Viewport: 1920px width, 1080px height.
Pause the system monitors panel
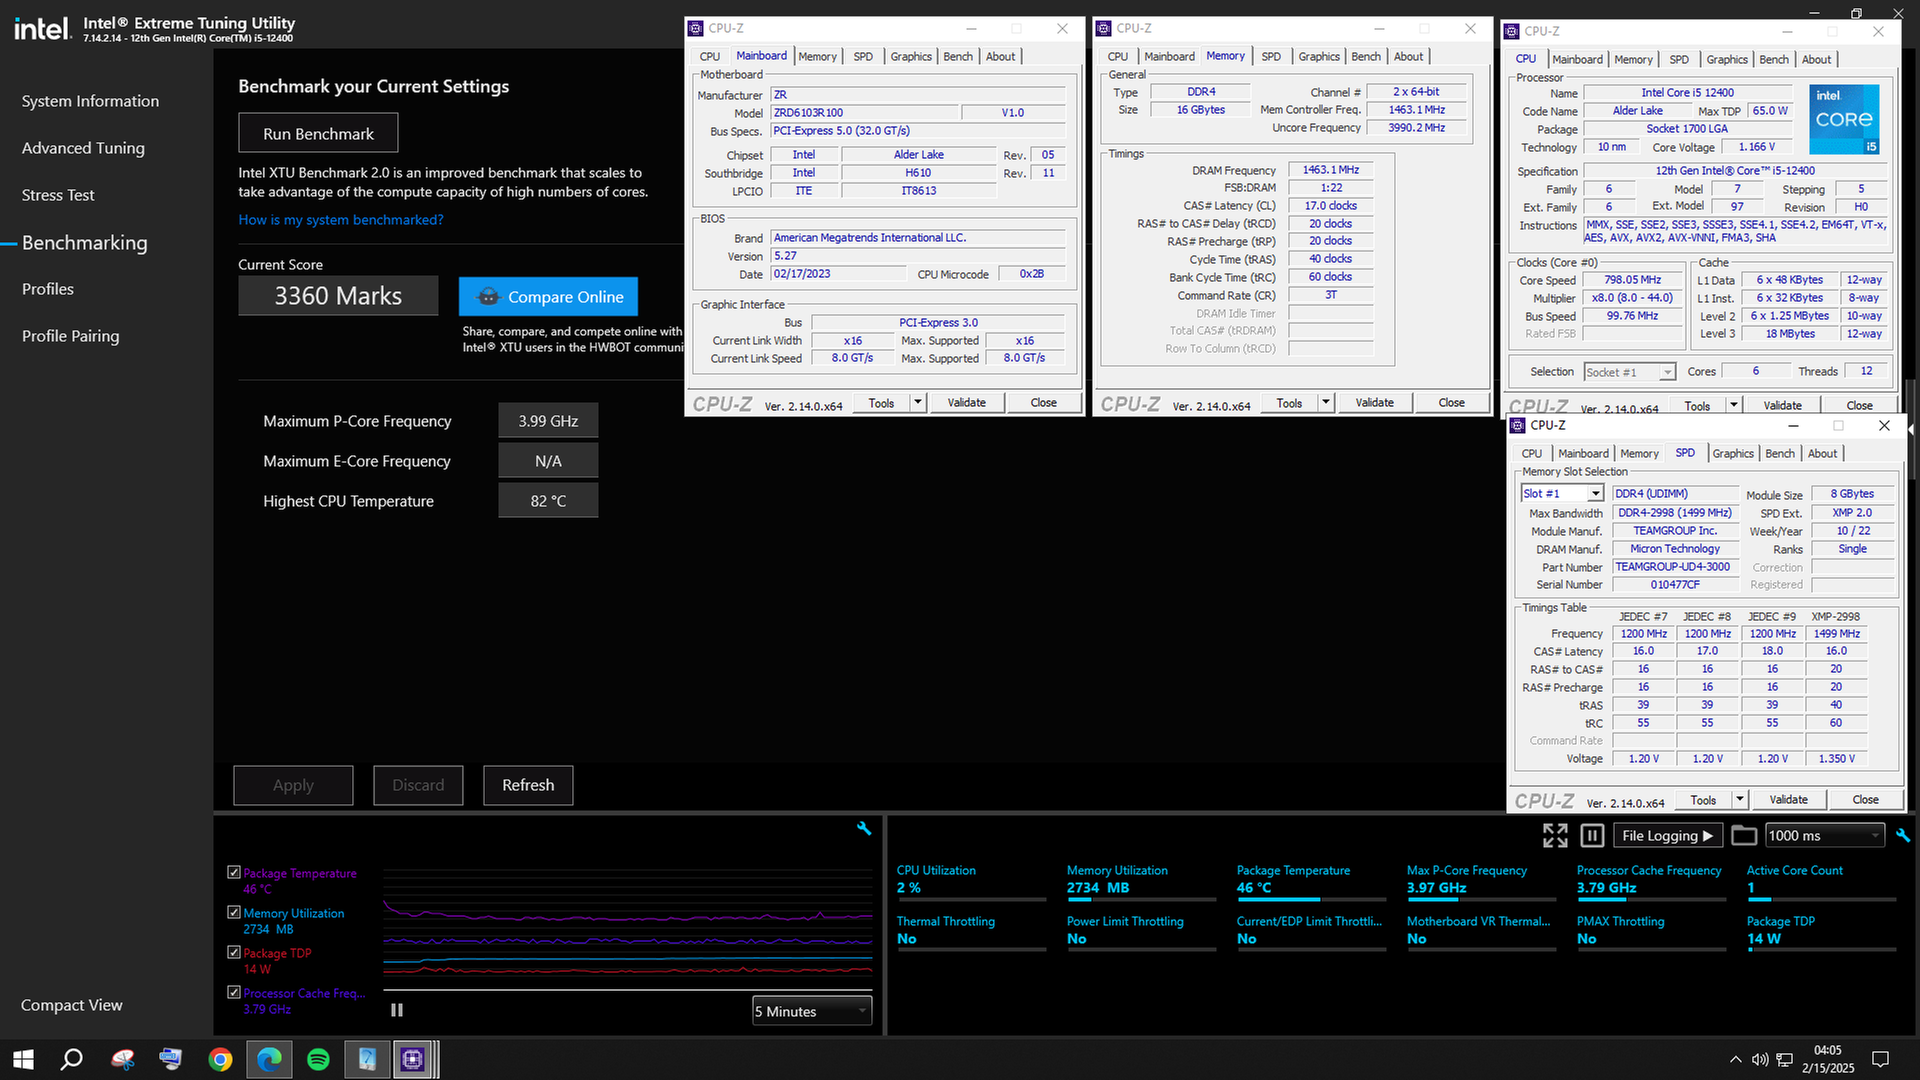1593,835
